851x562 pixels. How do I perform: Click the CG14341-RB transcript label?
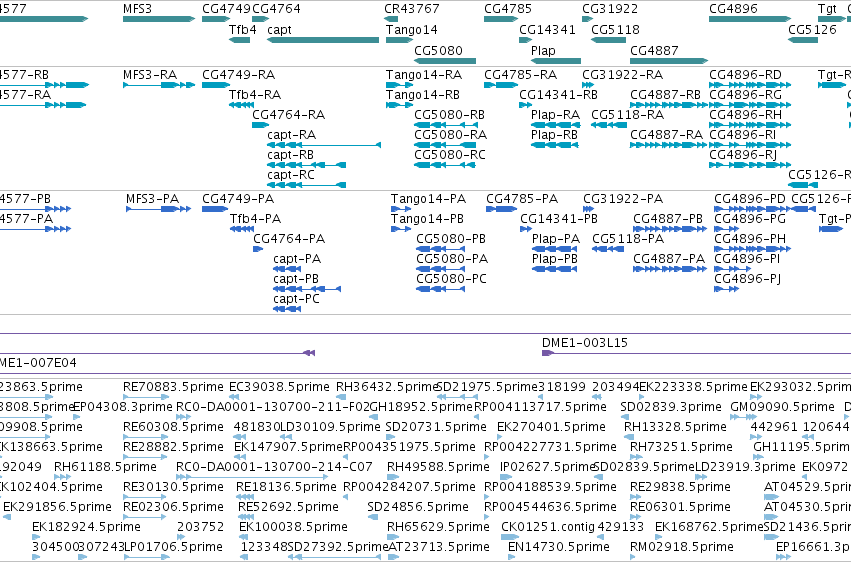click(x=558, y=94)
